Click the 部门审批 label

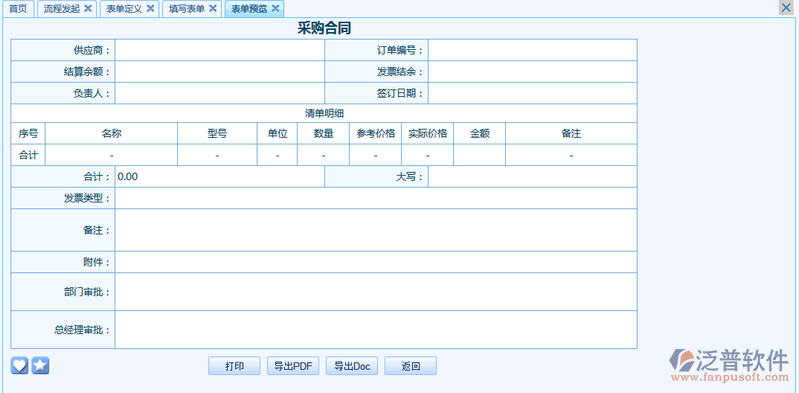tap(87, 292)
